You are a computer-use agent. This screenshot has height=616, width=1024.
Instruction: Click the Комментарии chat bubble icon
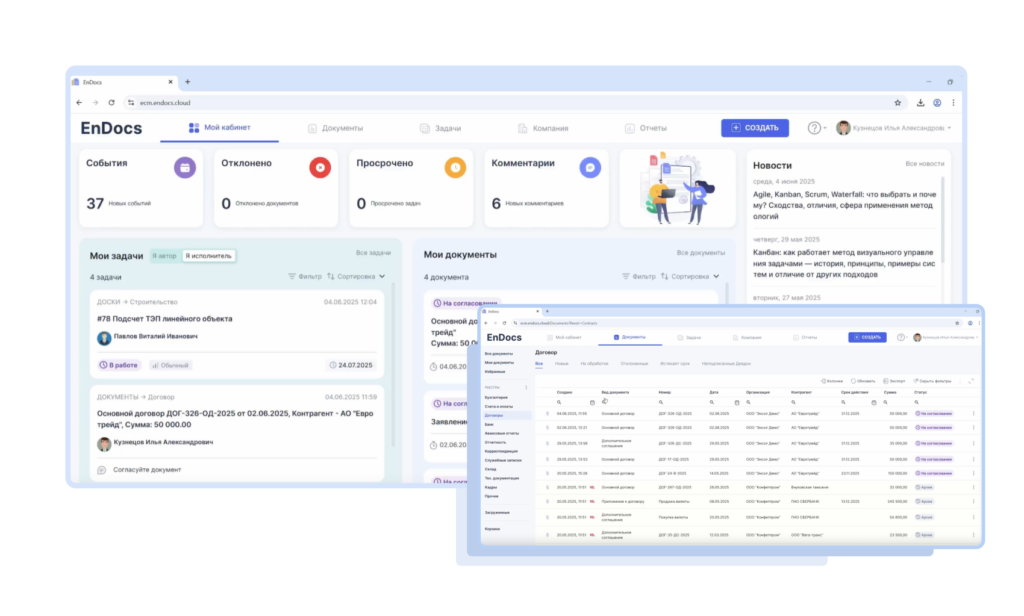(x=591, y=168)
